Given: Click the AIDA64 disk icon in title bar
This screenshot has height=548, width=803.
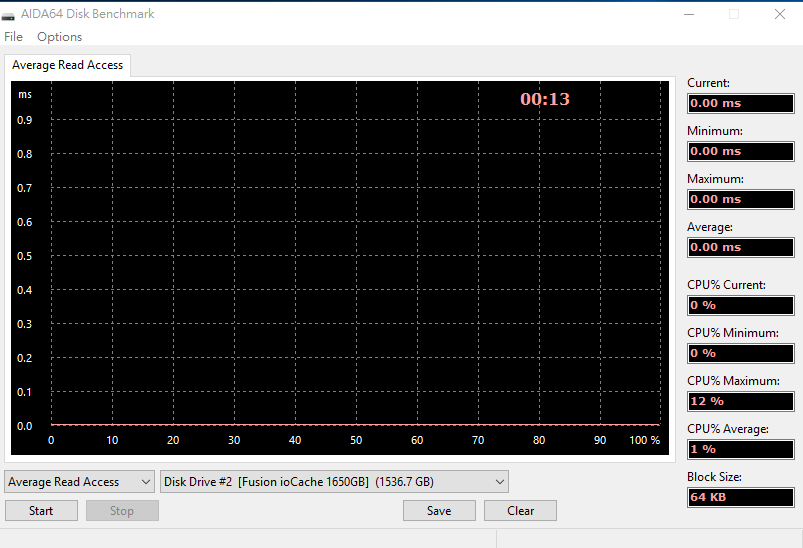Looking at the screenshot, I should pos(8,15).
